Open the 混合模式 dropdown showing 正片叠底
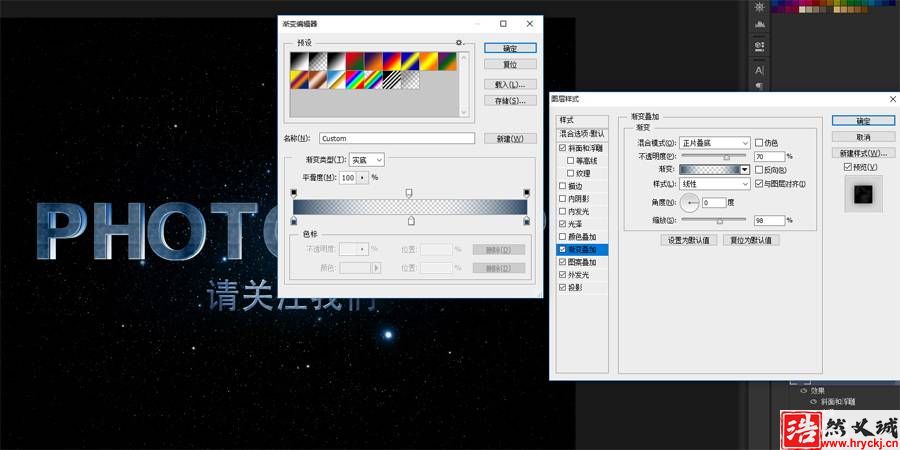 click(714, 142)
